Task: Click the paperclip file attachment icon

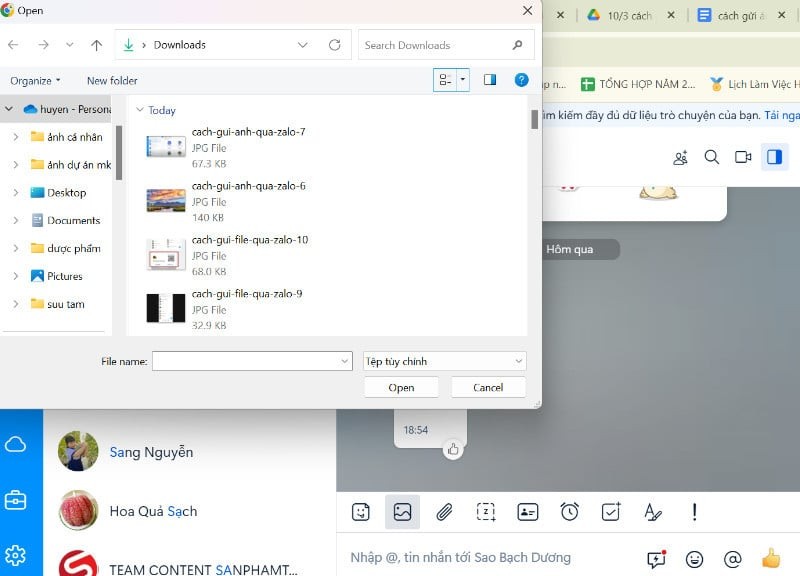Action: (x=444, y=511)
